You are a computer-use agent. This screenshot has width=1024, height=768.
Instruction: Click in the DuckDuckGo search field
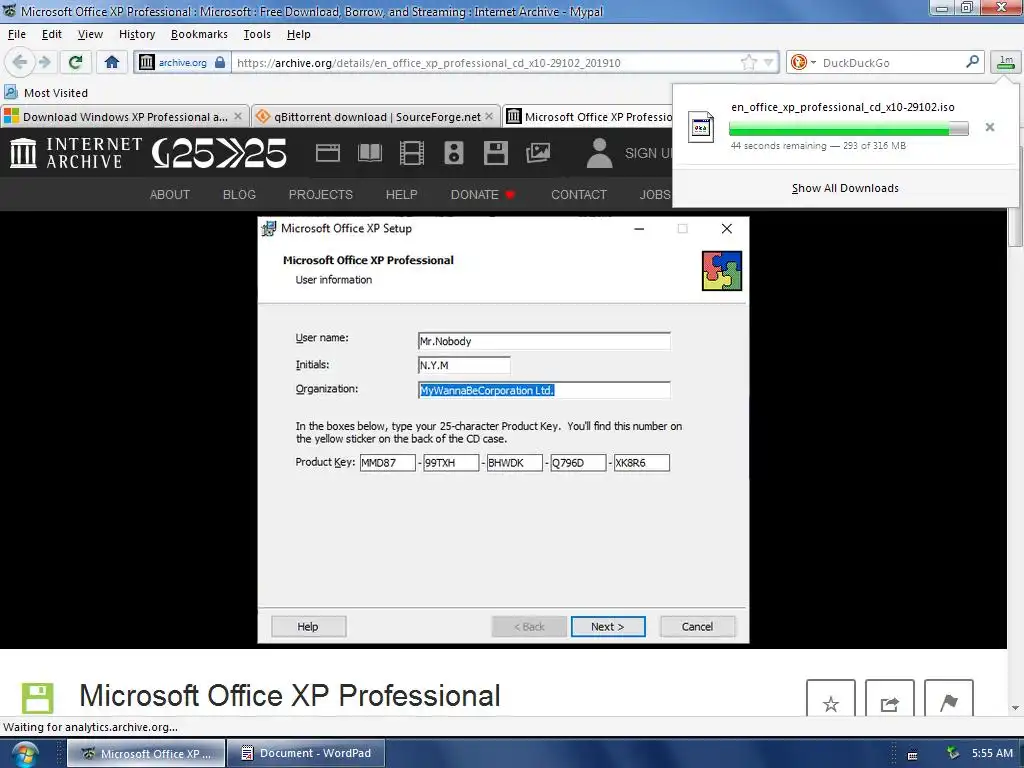[x=891, y=63]
